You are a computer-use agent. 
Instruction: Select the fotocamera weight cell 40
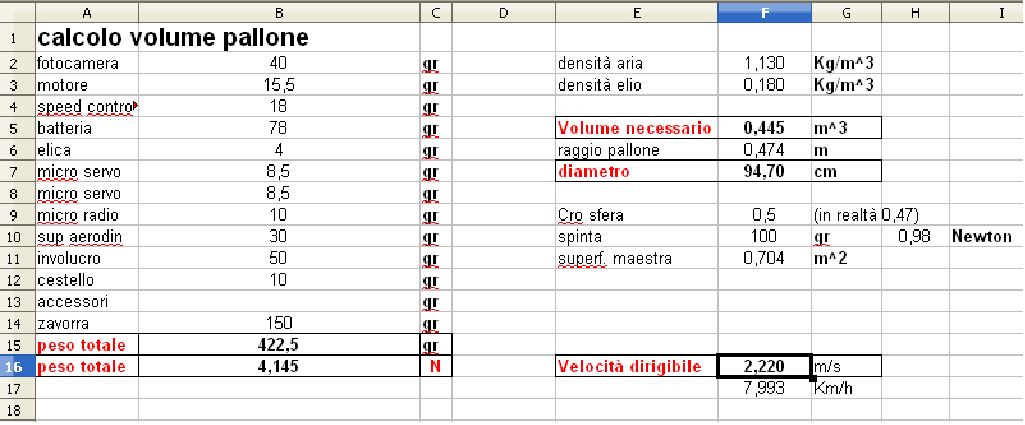tap(279, 64)
